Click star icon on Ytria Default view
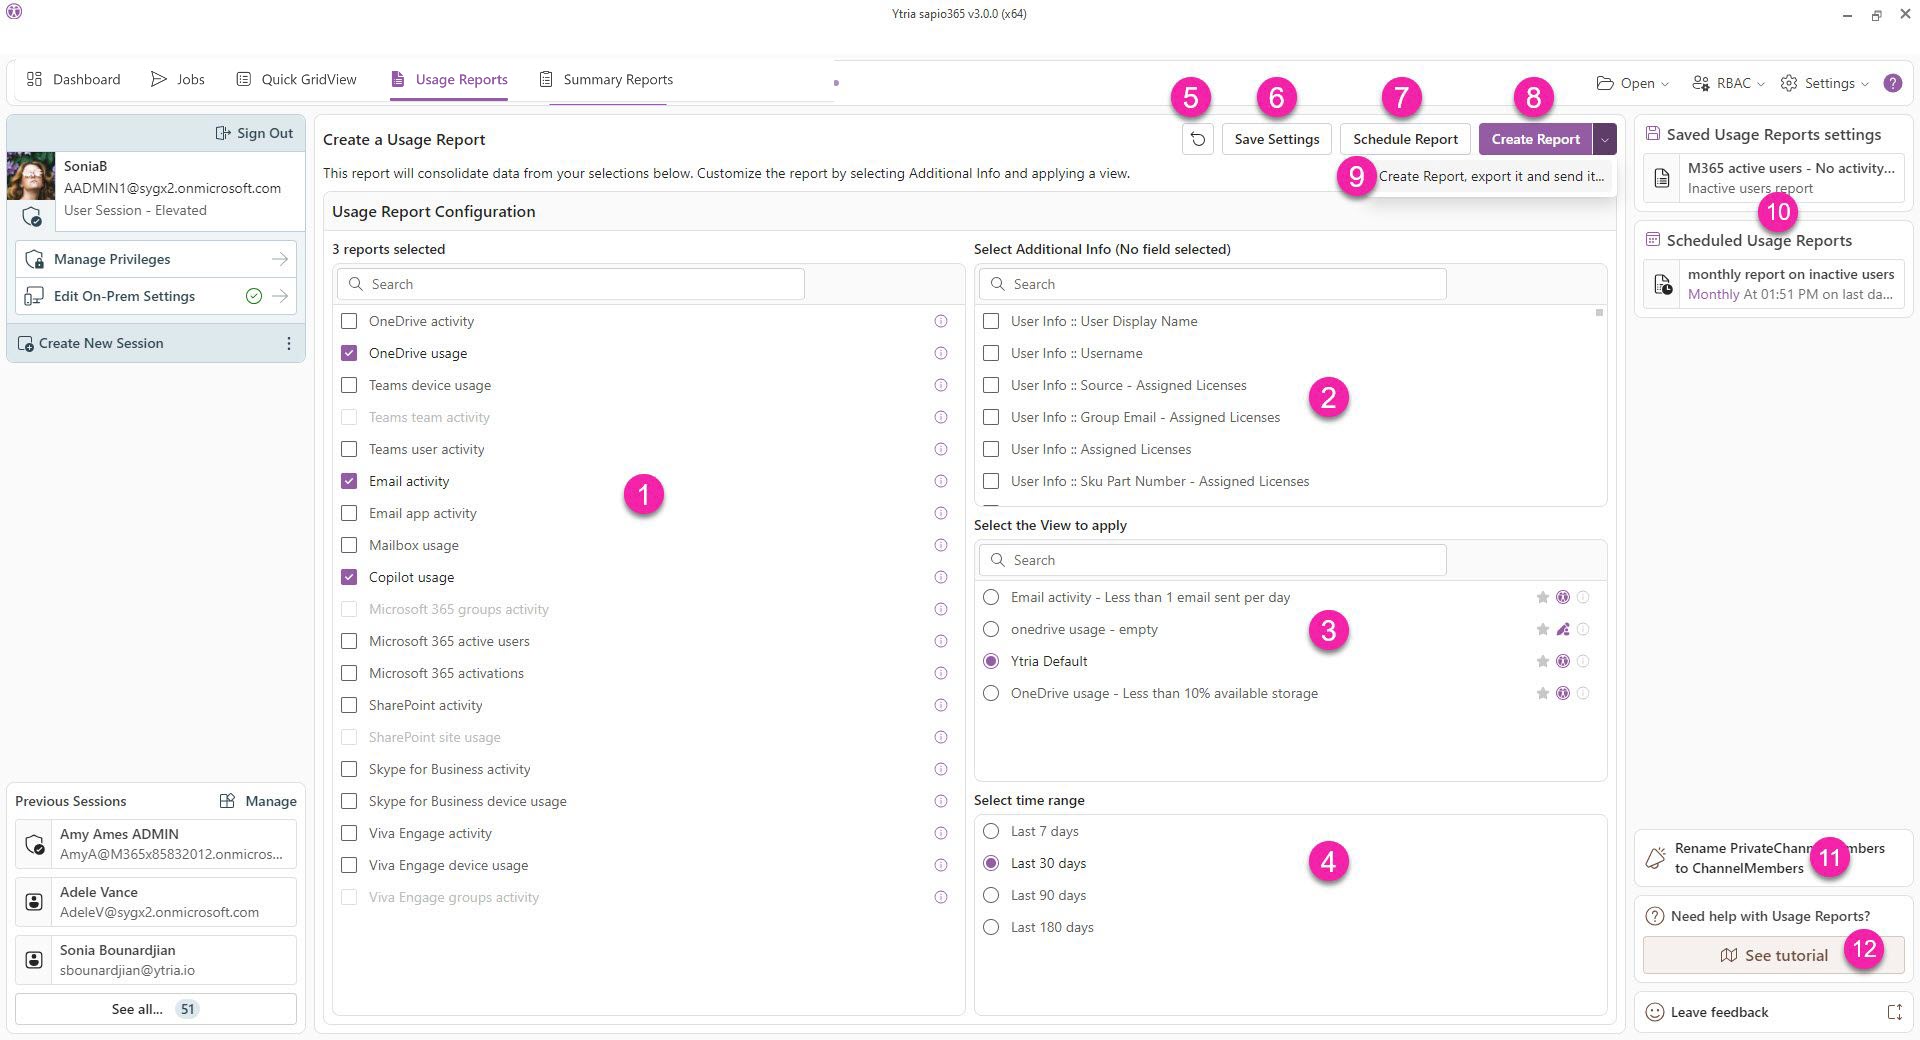The width and height of the screenshot is (1920, 1040). click(x=1542, y=661)
